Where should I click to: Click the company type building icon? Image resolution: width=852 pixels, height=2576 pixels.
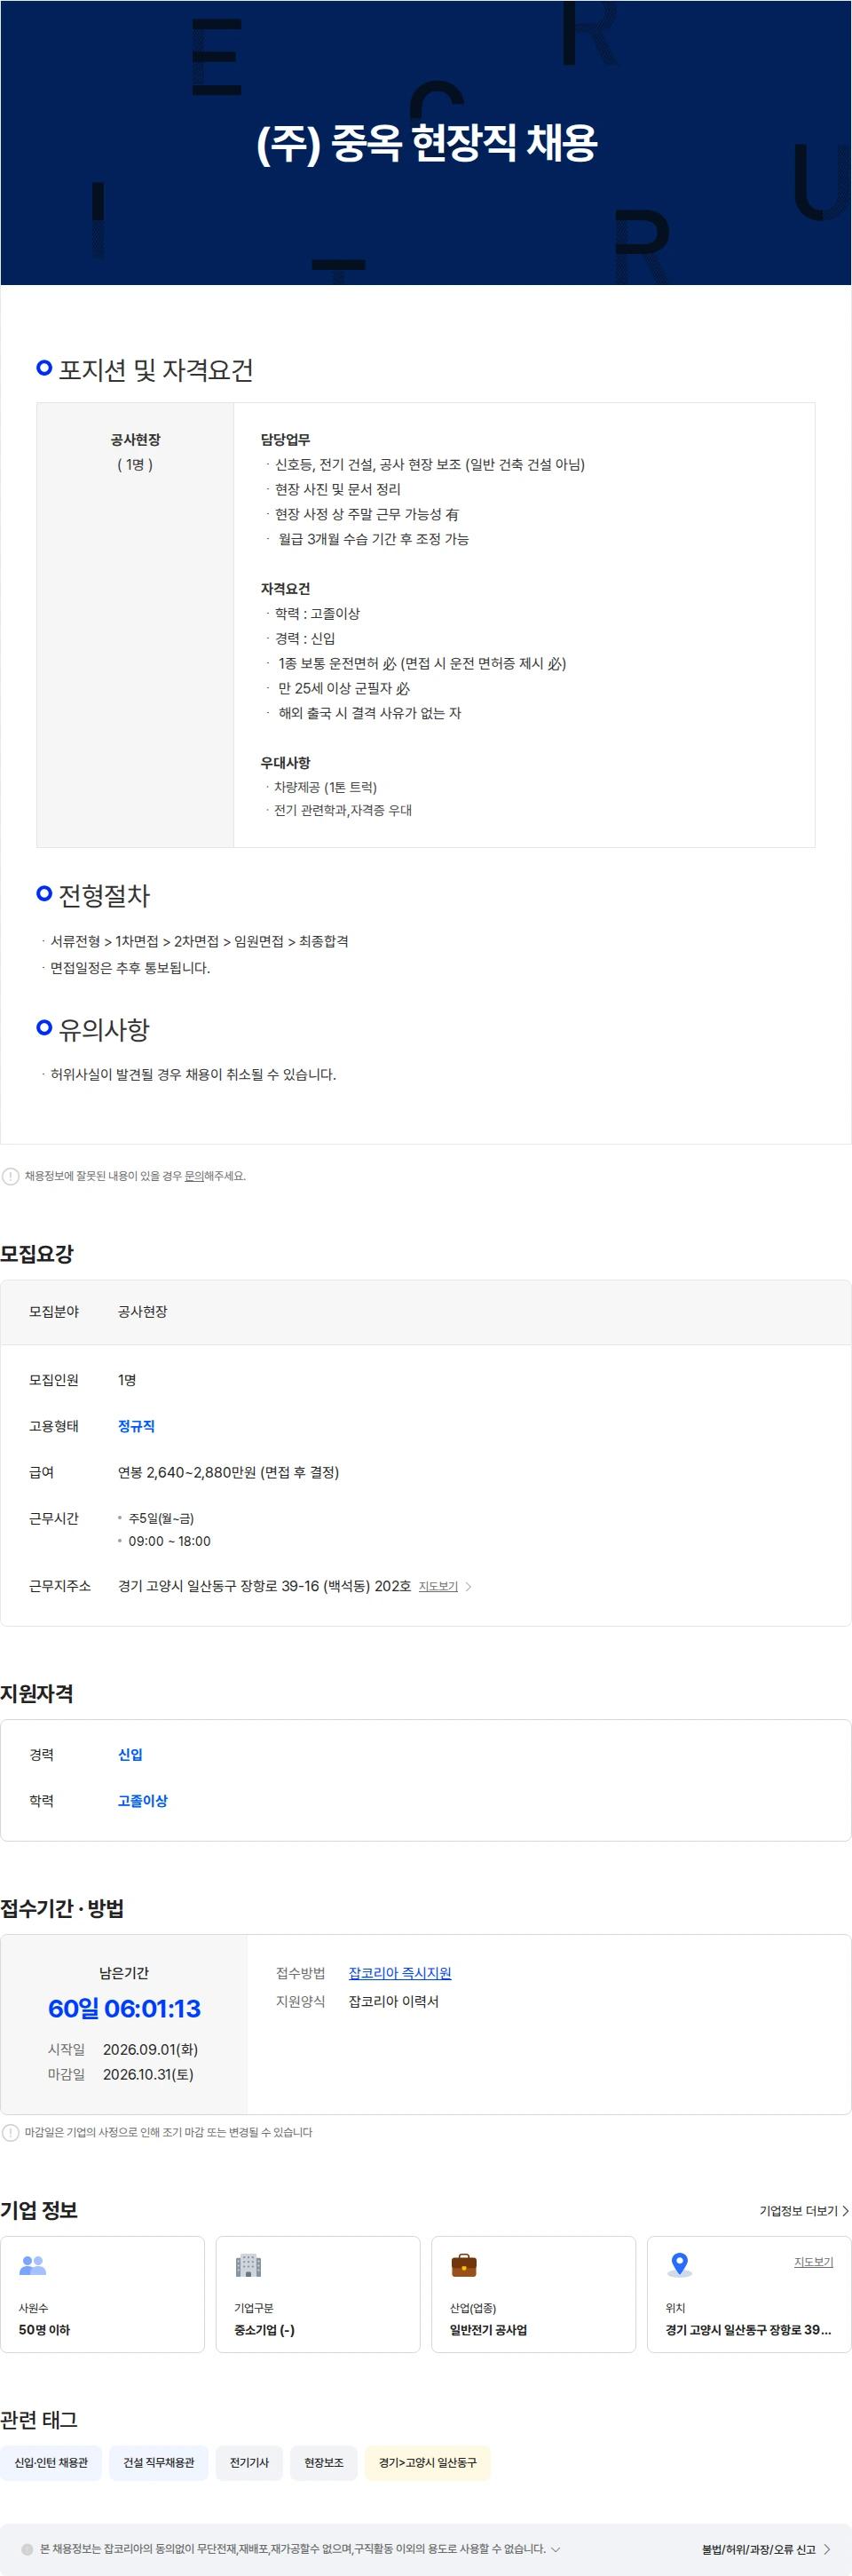[x=248, y=2265]
